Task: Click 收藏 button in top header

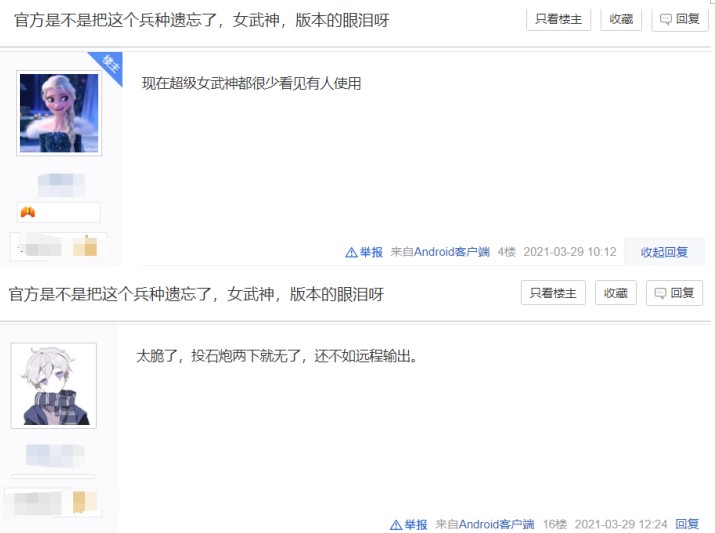Action: click(x=621, y=19)
